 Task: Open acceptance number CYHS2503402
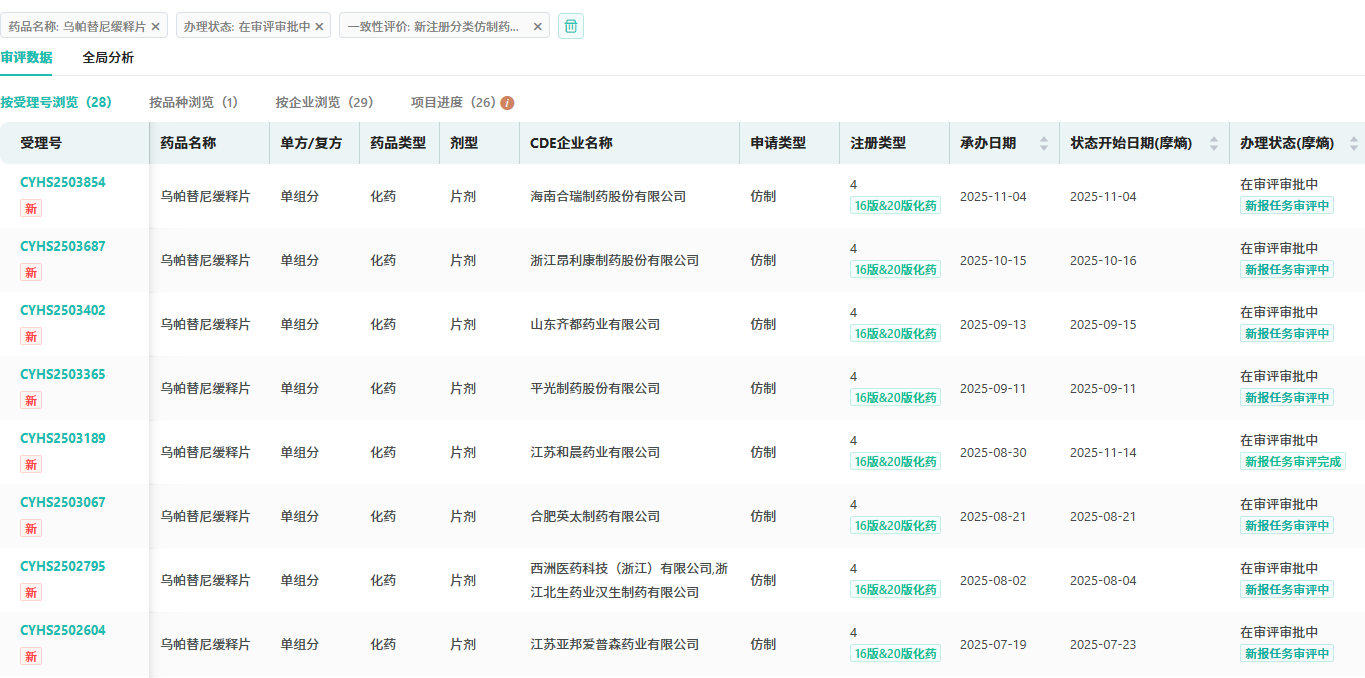(x=62, y=310)
